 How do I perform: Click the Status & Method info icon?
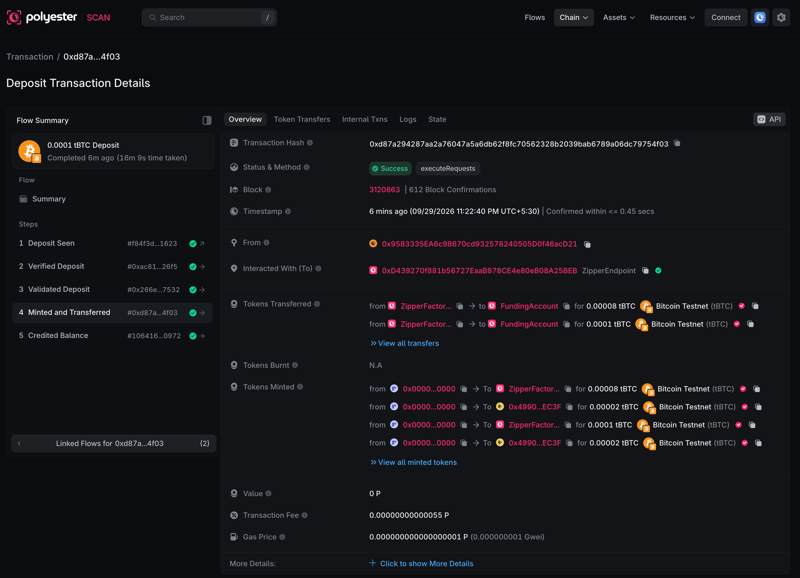(x=307, y=167)
